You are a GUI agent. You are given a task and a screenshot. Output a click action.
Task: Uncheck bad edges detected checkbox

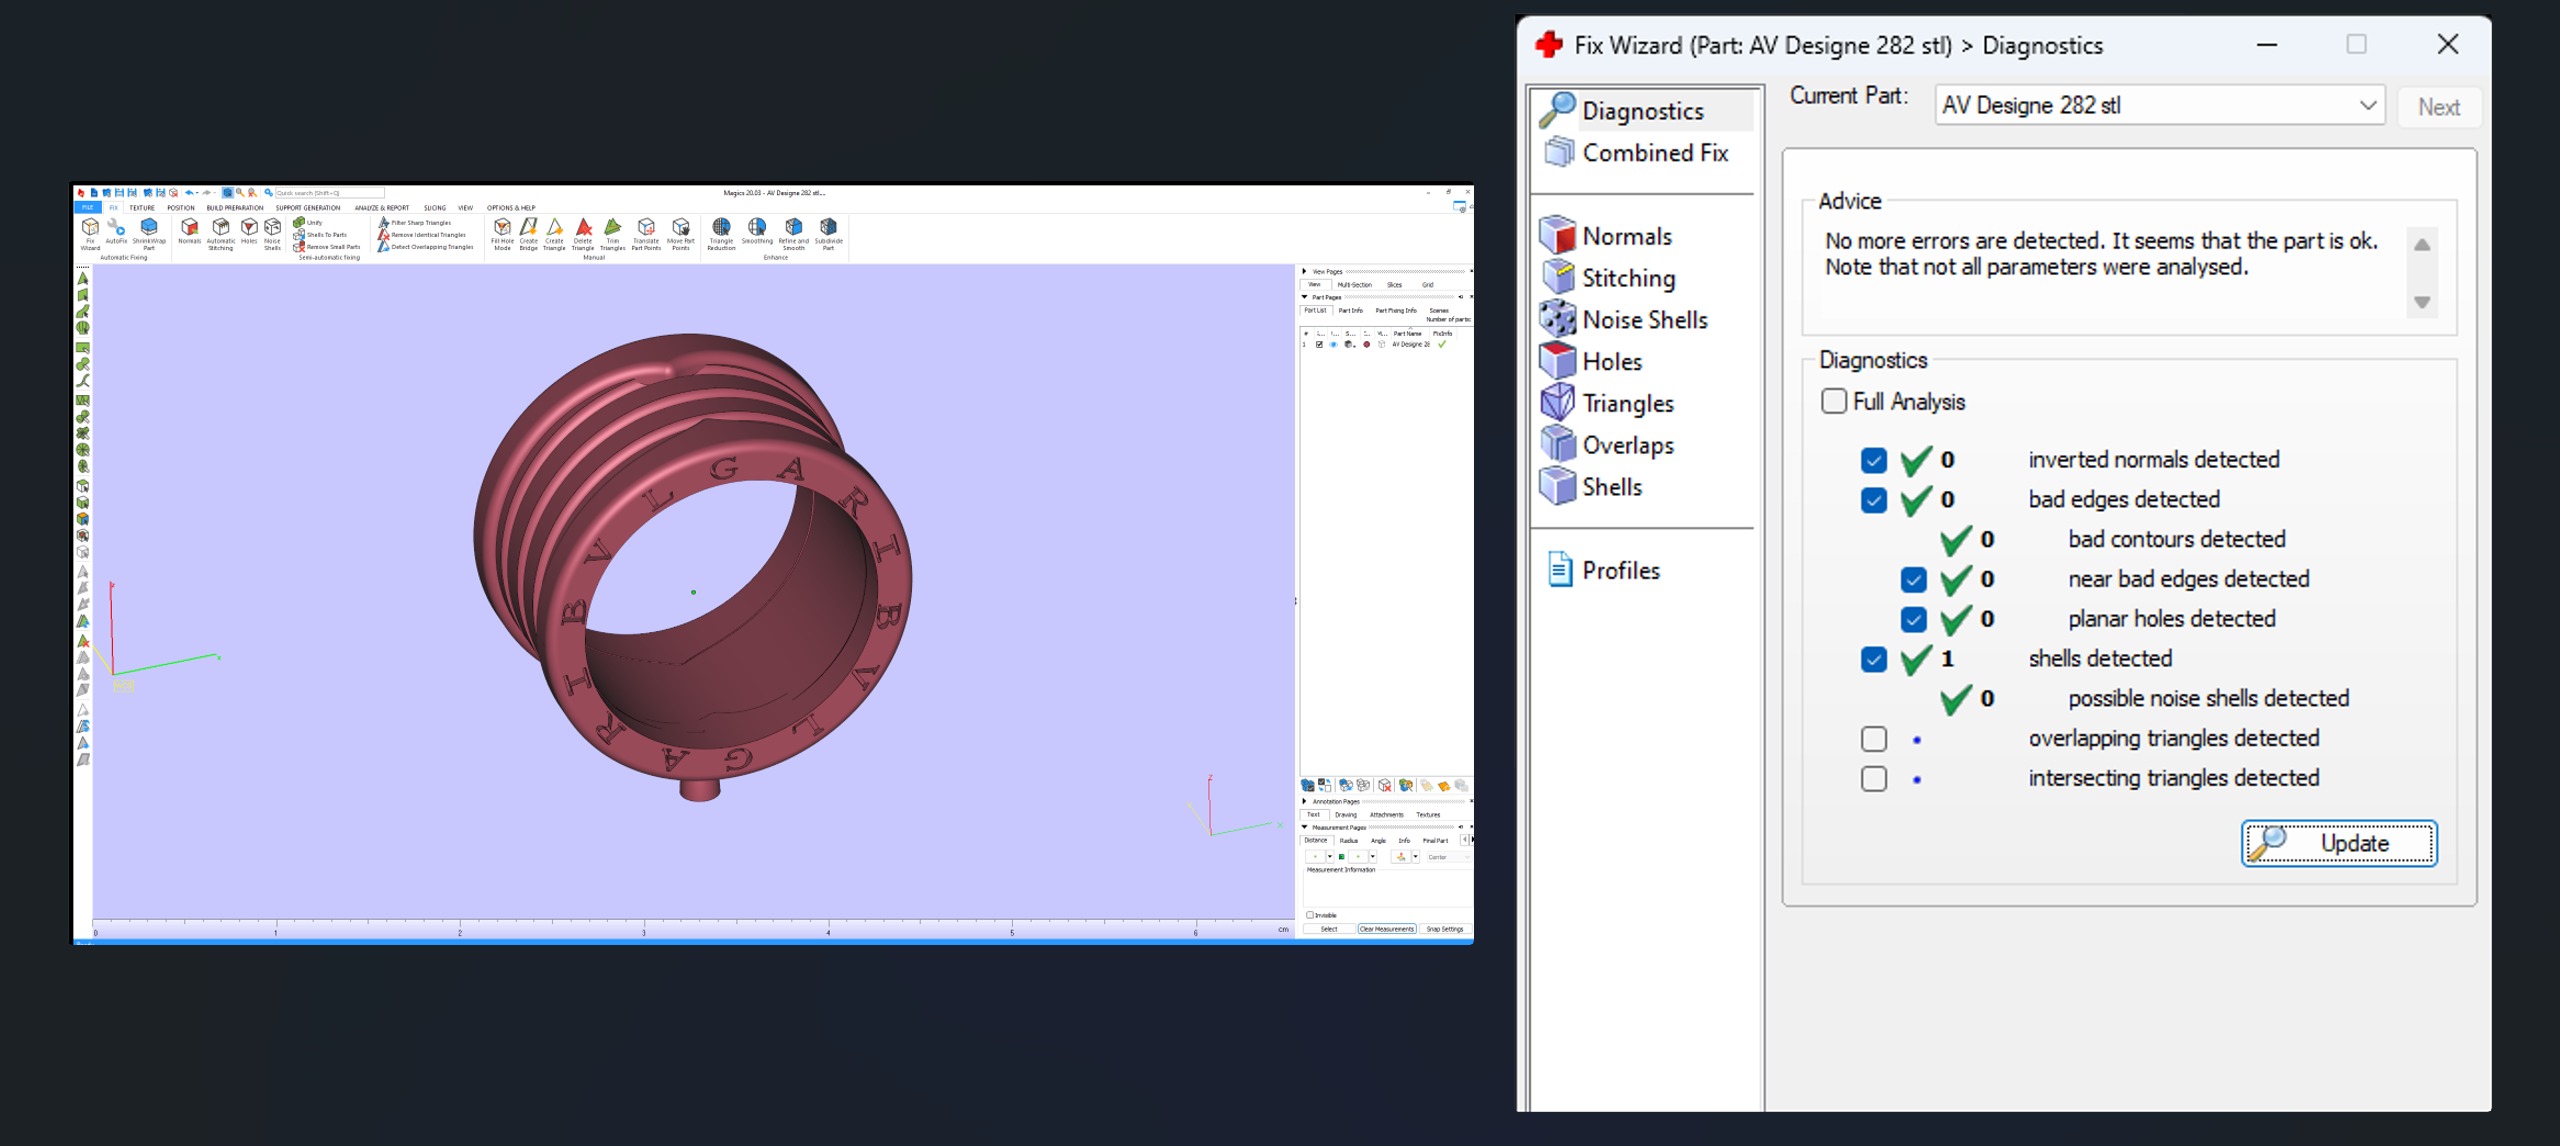[1873, 500]
